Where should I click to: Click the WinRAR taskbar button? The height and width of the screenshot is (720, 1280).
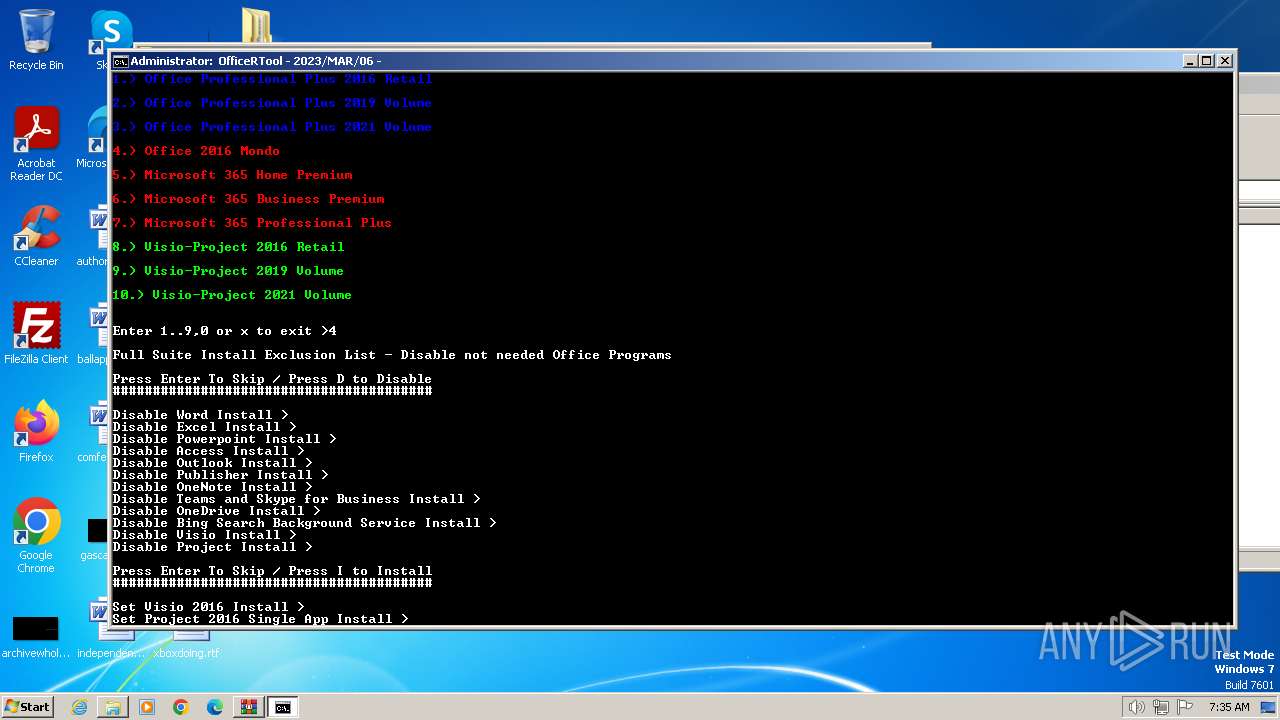[x=249, y=707]
